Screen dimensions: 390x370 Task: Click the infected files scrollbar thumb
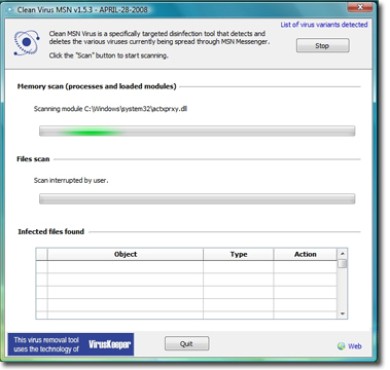point(342,264)
